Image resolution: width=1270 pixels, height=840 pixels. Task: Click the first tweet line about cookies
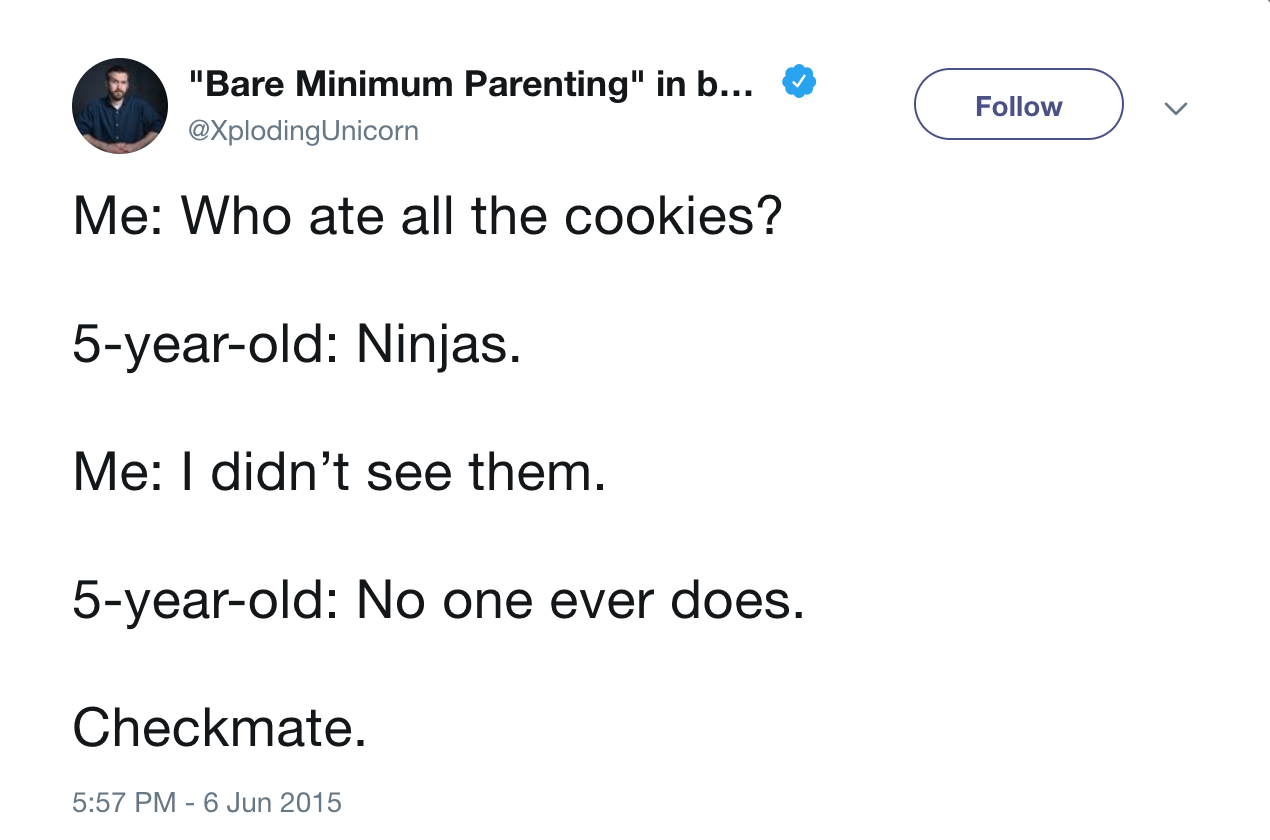pyautogui.click(x=428, y=216)
